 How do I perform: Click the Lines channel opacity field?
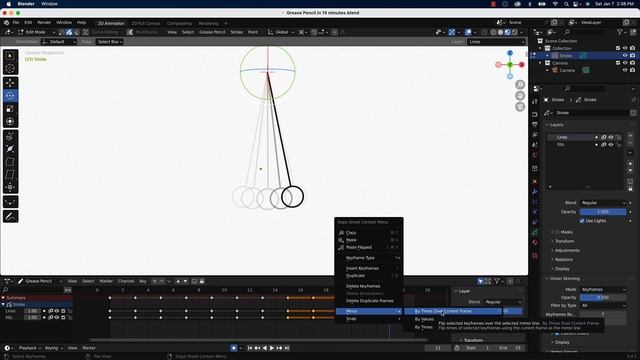pyautogui.click(x=32, y=311)
